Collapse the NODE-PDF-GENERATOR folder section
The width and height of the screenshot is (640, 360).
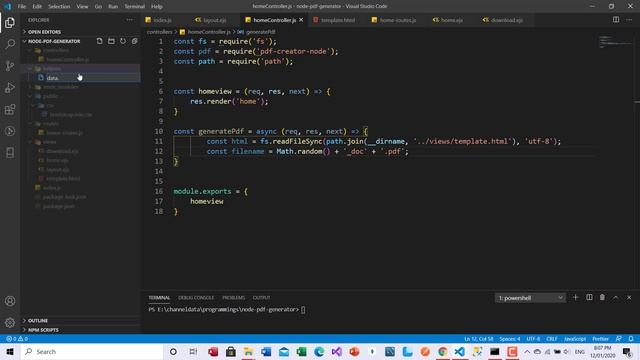(54, 41)
